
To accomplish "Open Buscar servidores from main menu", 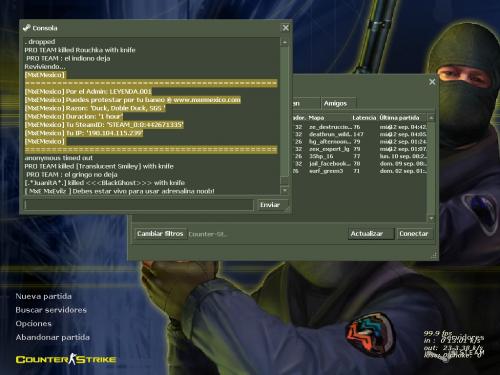I will point(51,310).
